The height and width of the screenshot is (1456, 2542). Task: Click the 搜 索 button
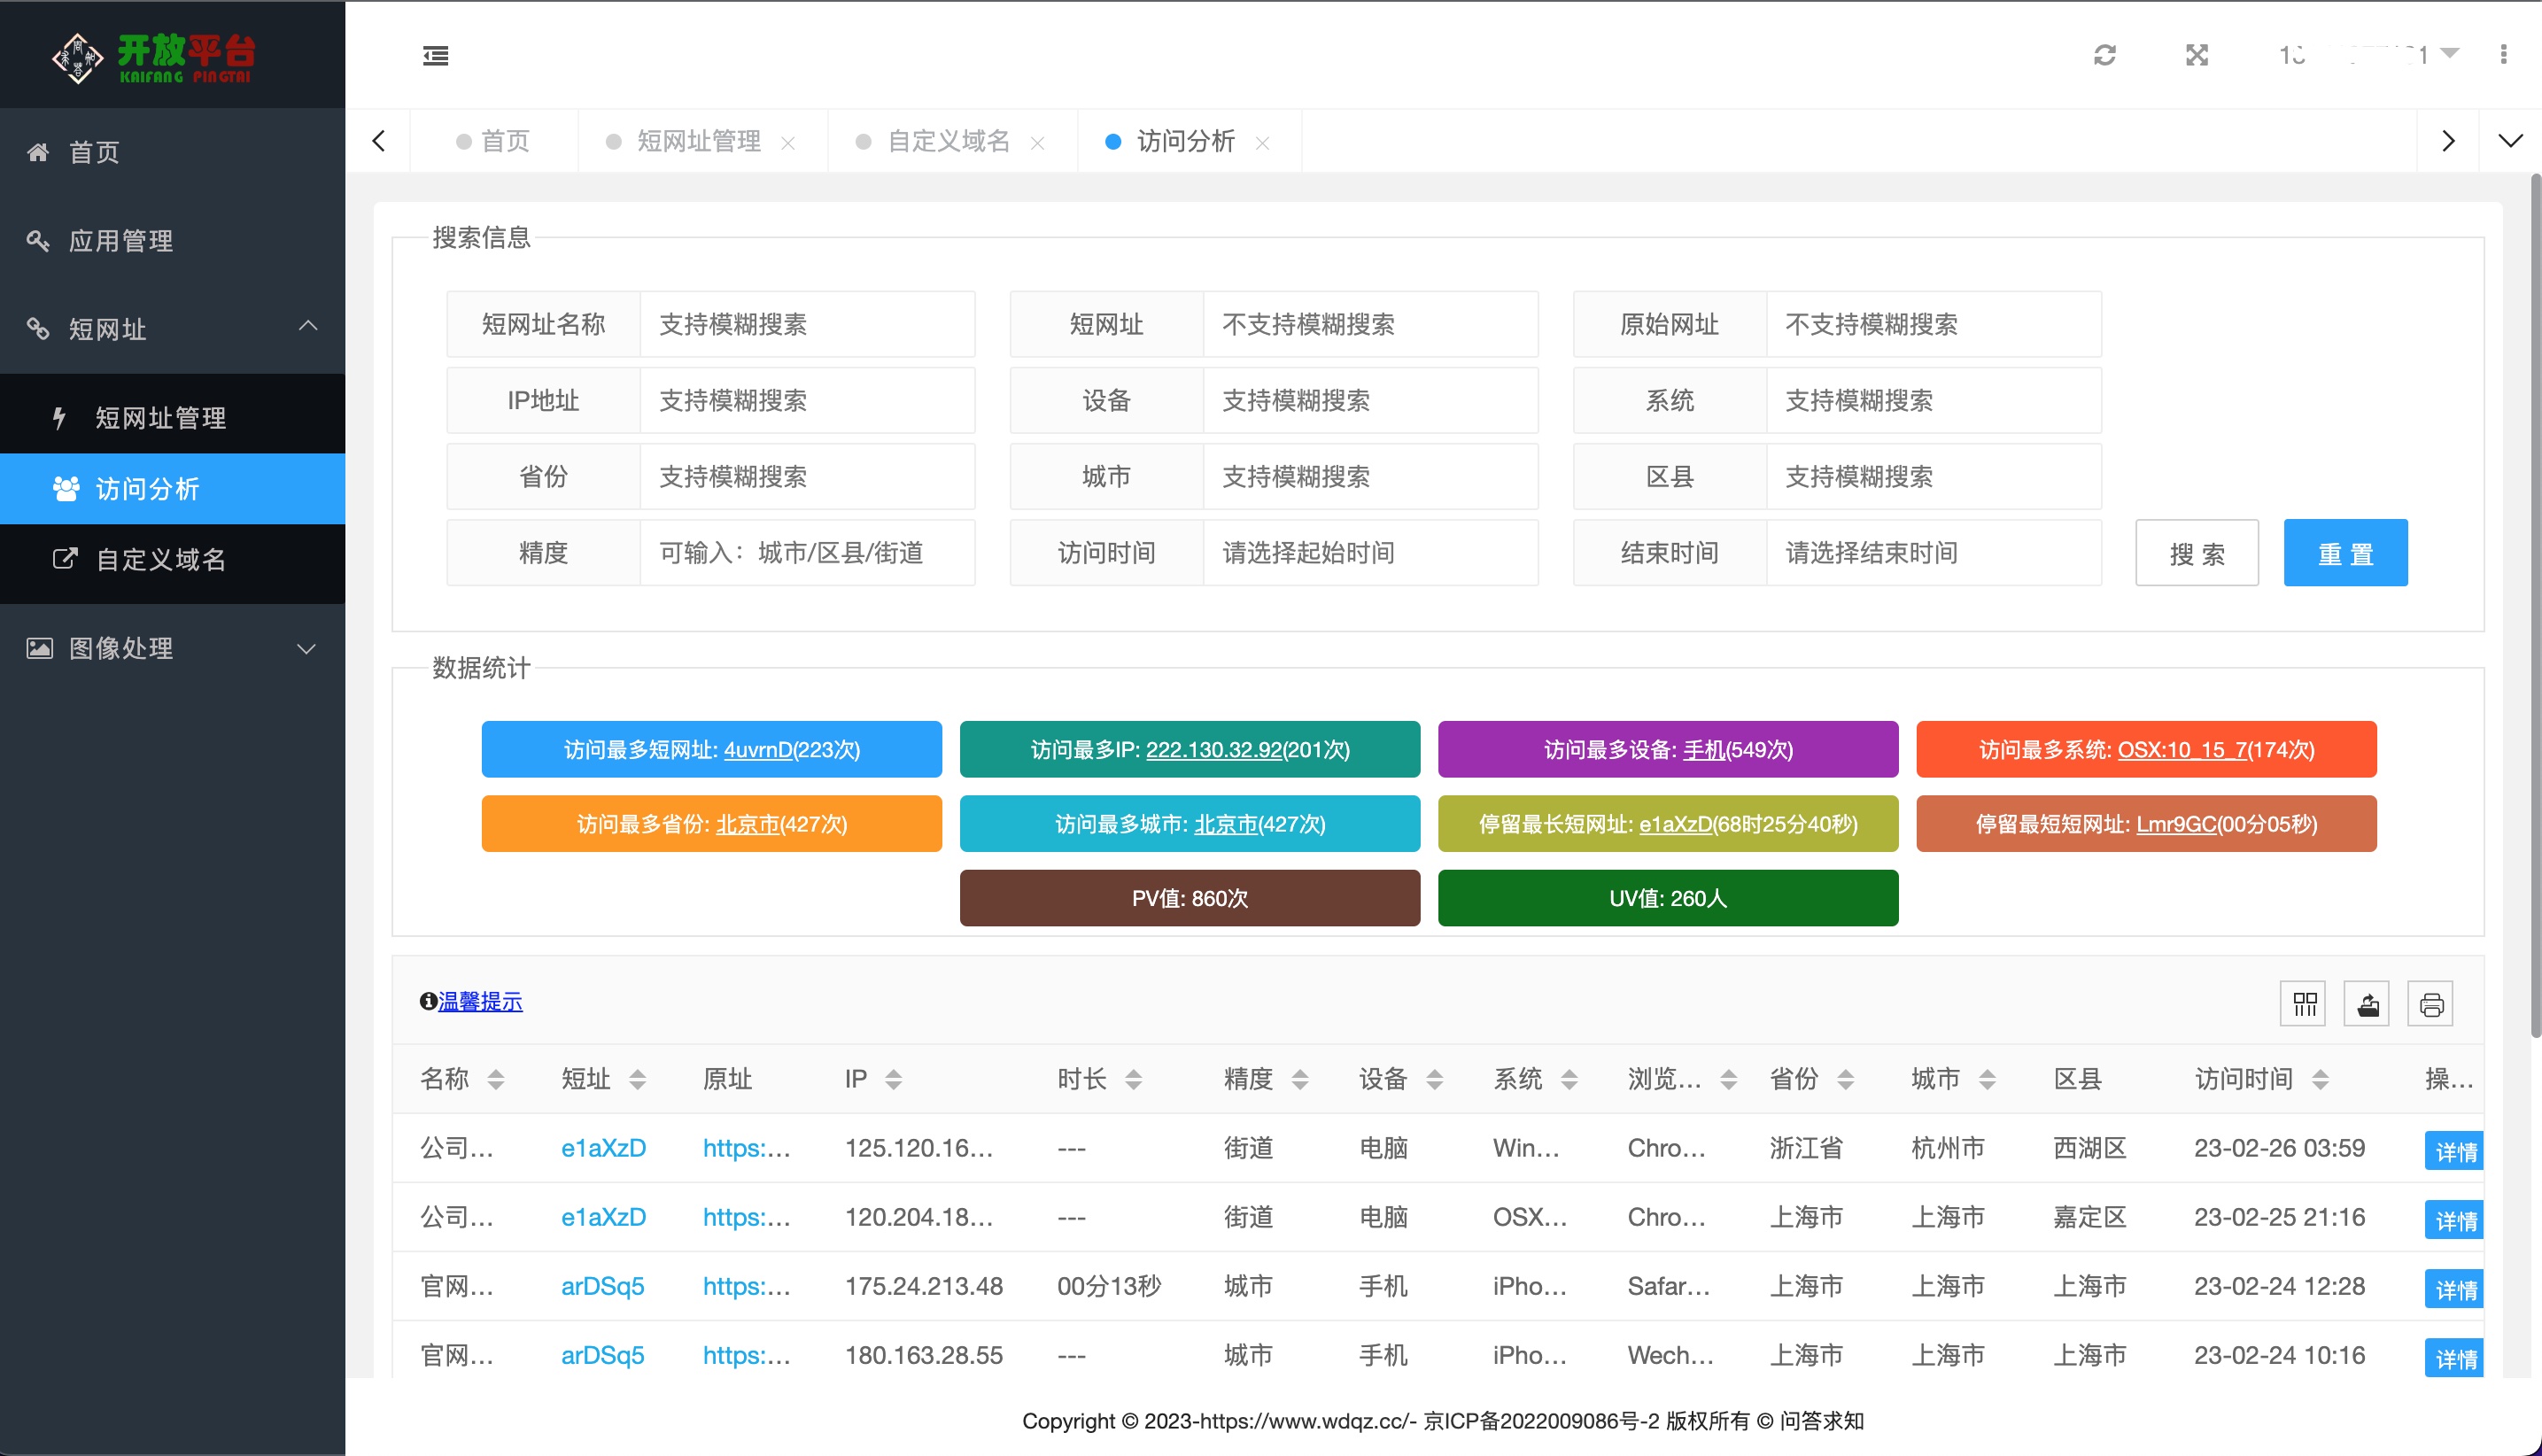[x=2196, y=553]
